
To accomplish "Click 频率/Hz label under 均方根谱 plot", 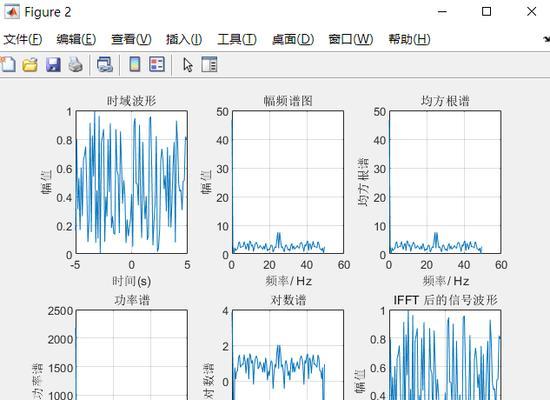I will coord(445,281).
